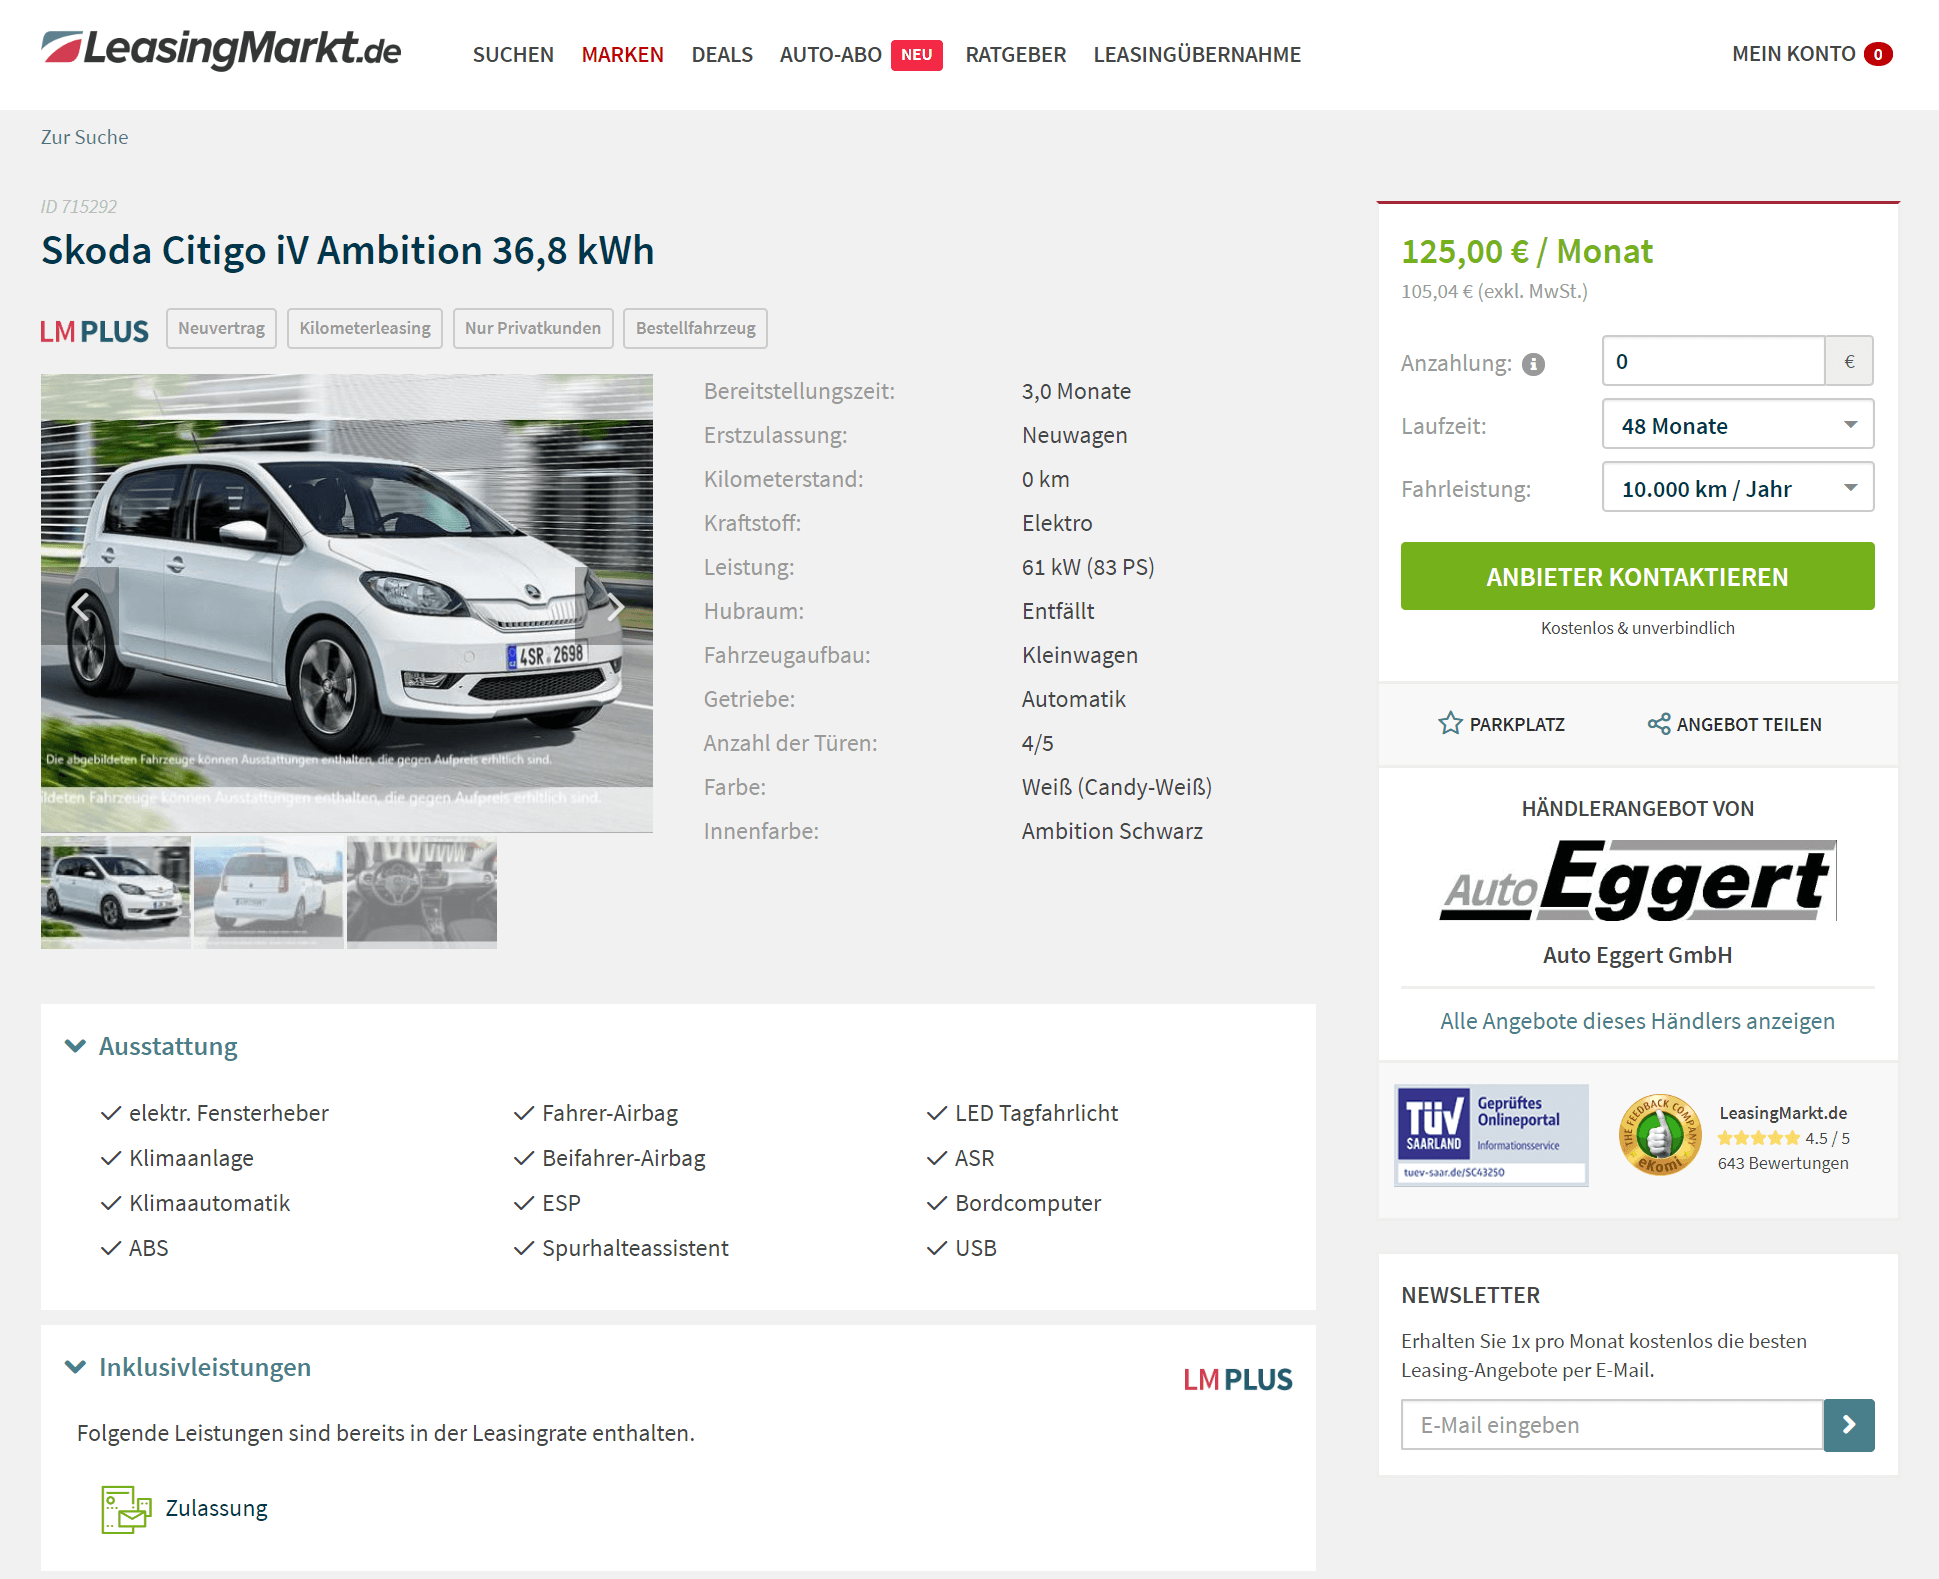Click the Neuvertrag tag

coord(222,328)
